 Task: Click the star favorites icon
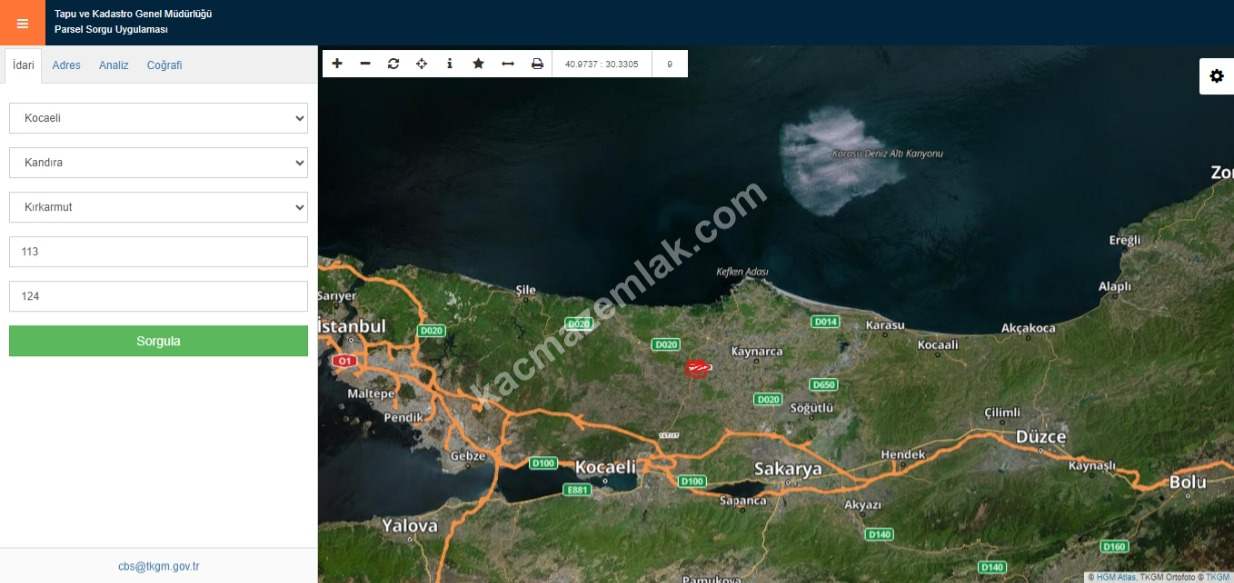478,64
